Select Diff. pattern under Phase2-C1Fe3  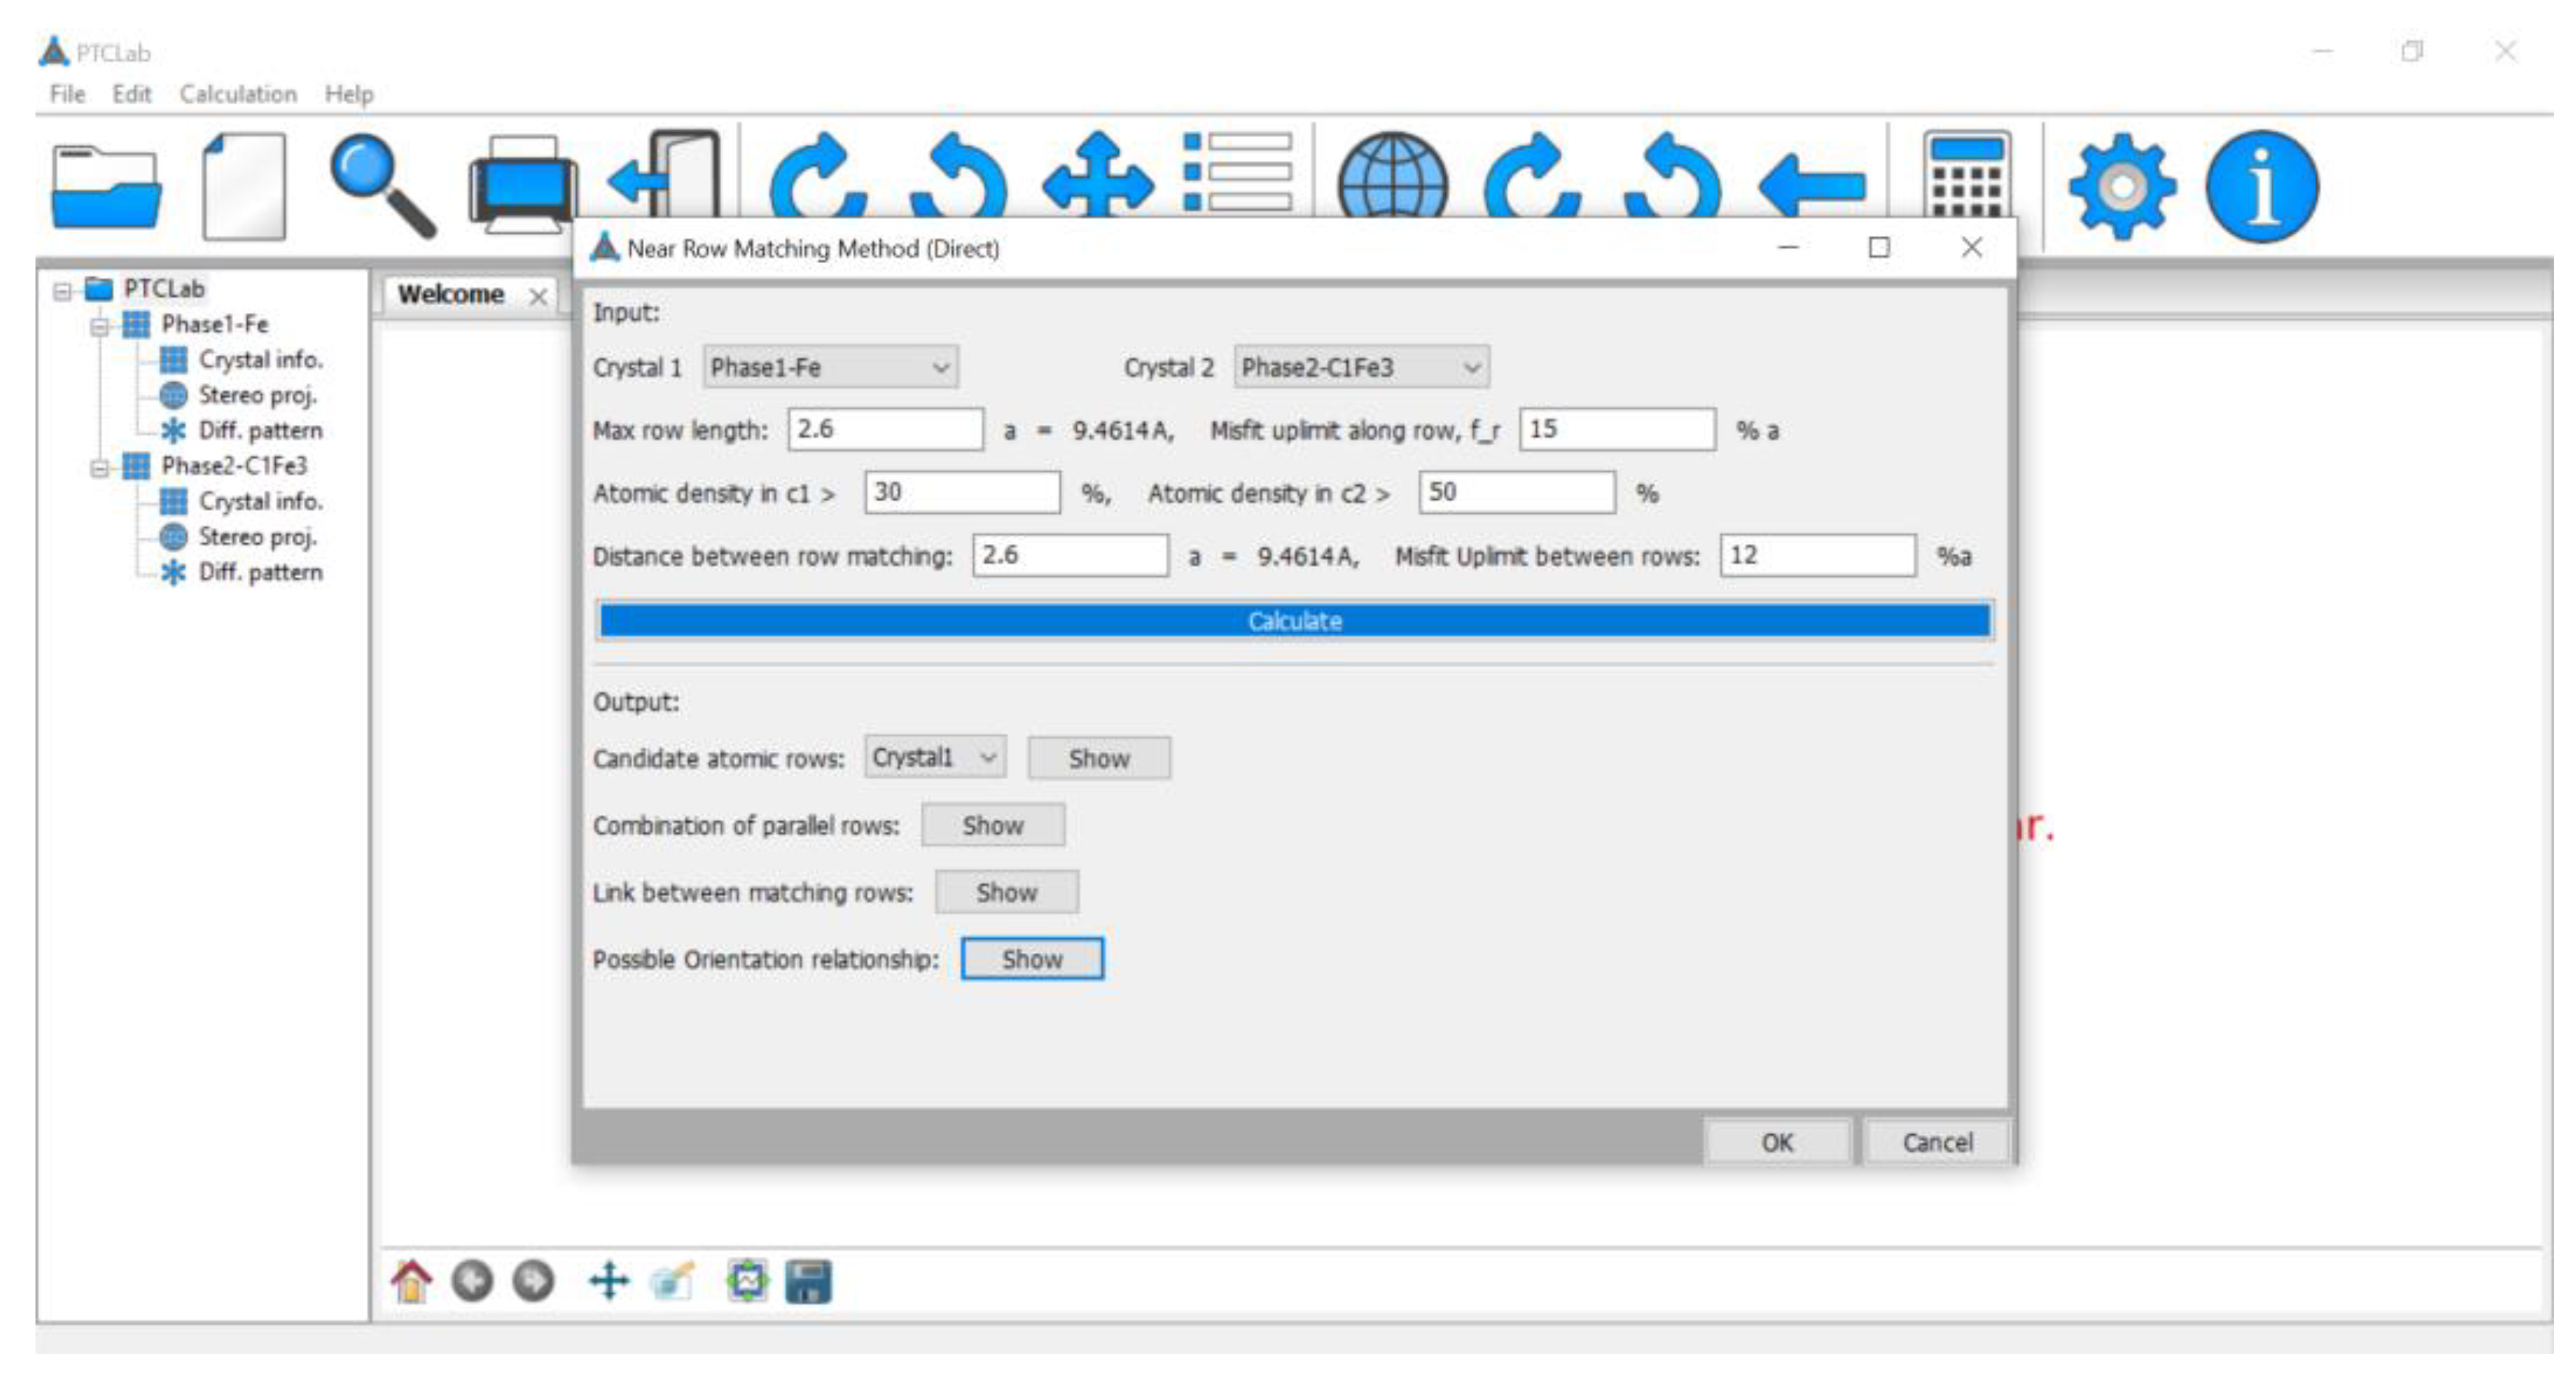coord(260,573)
